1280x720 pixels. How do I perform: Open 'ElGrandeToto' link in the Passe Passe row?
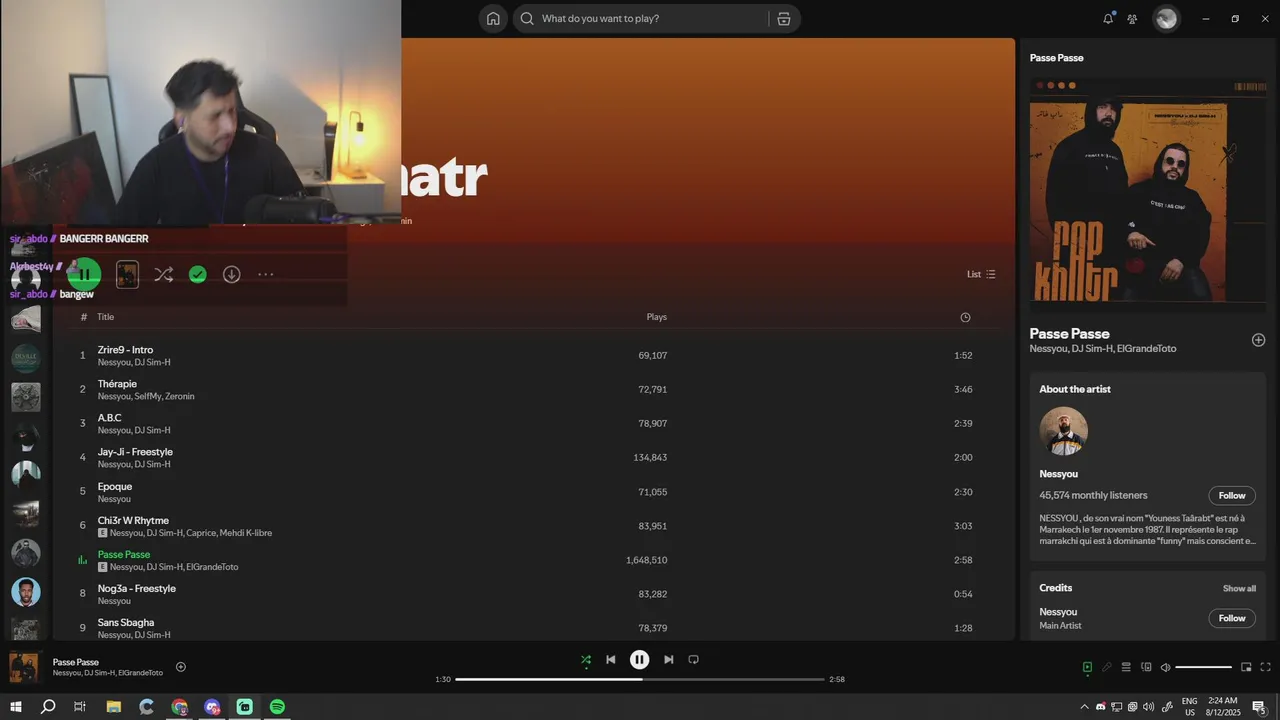click(x=213, y=567)
